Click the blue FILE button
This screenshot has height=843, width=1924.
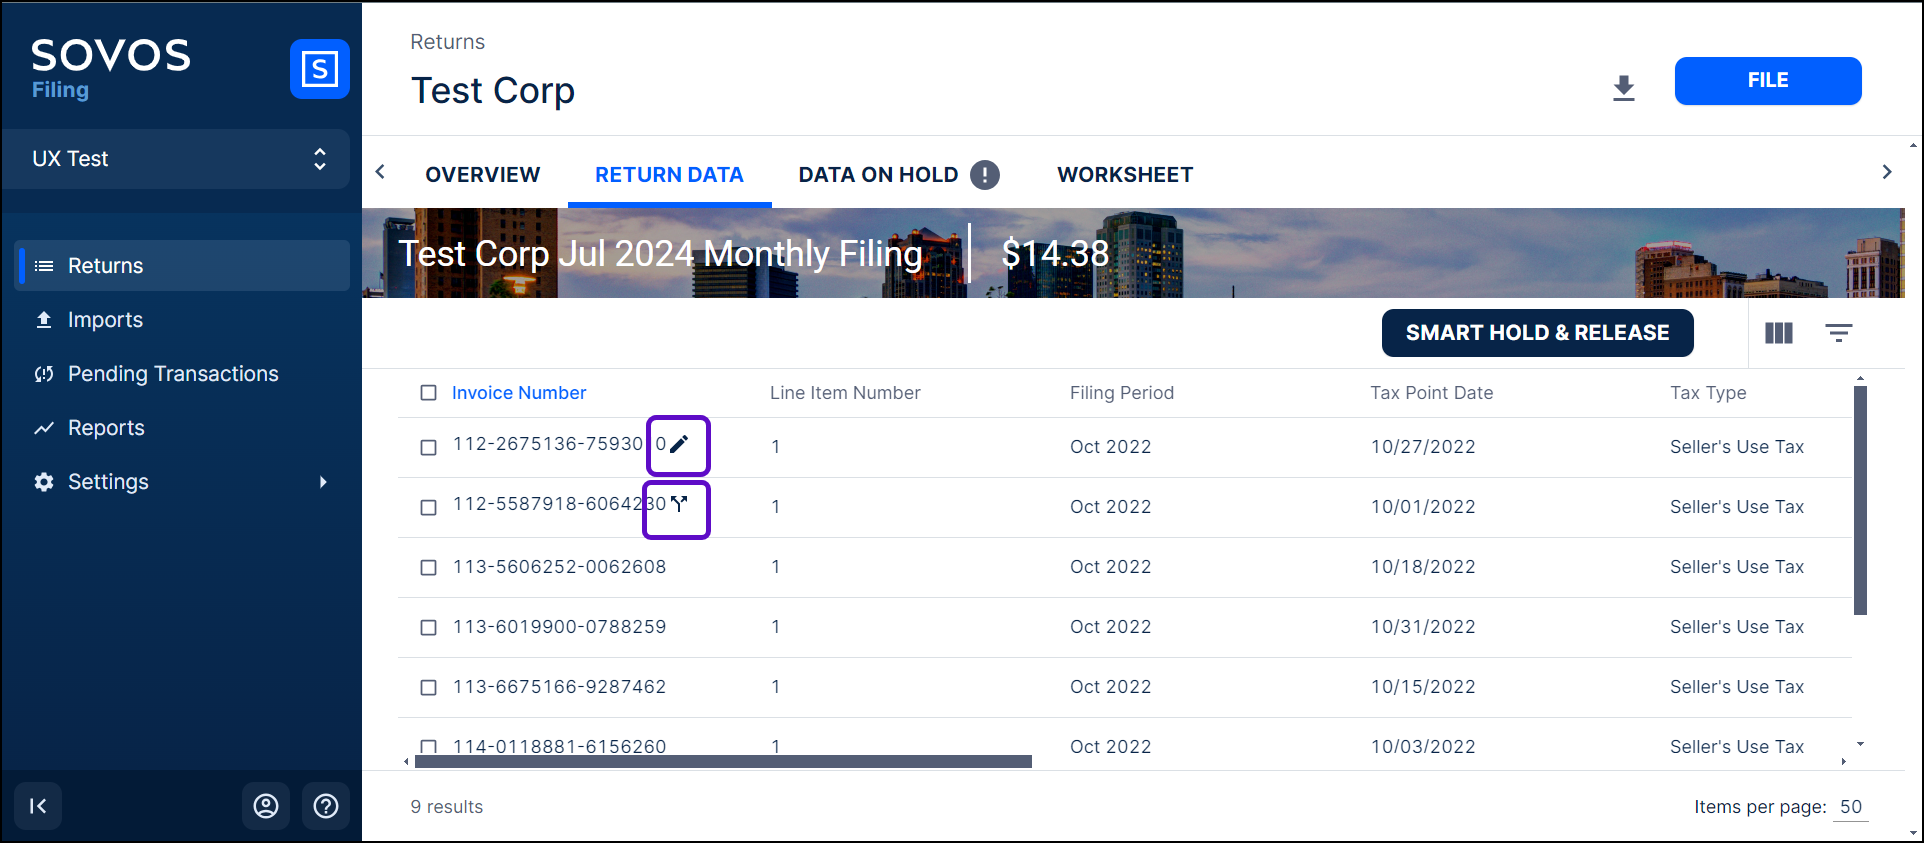click(1767, 81)
